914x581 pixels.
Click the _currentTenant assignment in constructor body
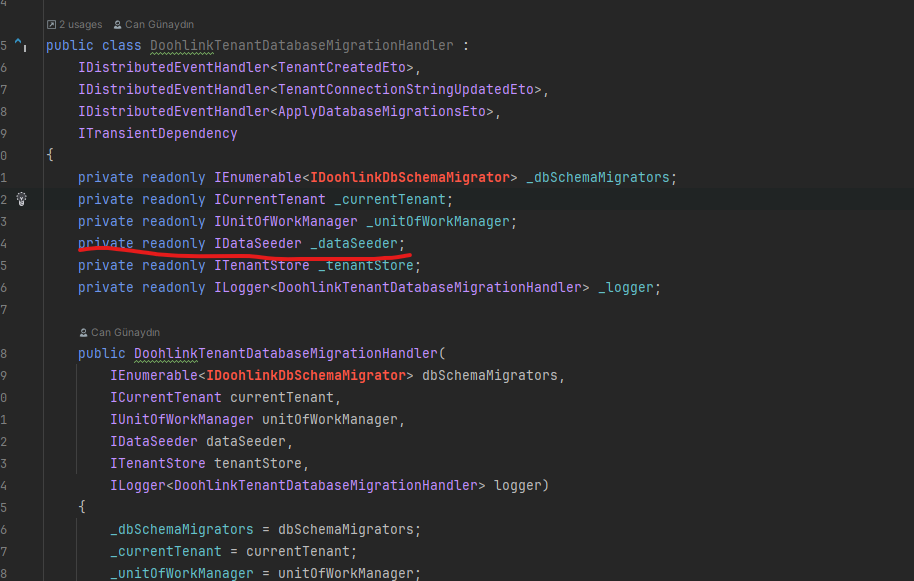coord(163,551)
